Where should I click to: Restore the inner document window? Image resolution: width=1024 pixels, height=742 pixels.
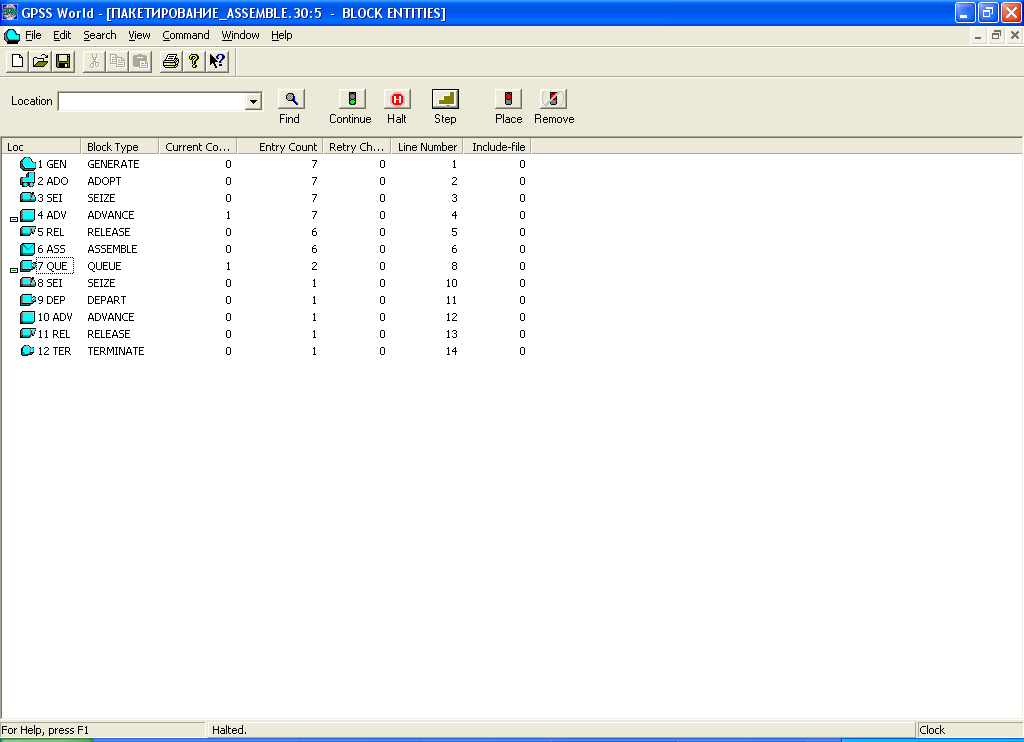pyautogui.click(x=996, y=35)
